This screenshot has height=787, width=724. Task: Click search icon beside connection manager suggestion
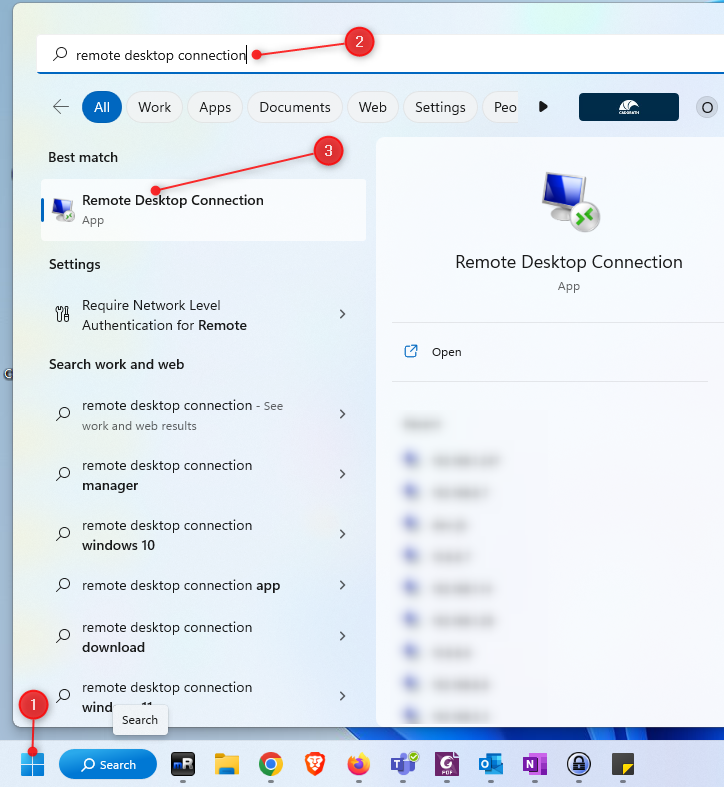[63, 474]
